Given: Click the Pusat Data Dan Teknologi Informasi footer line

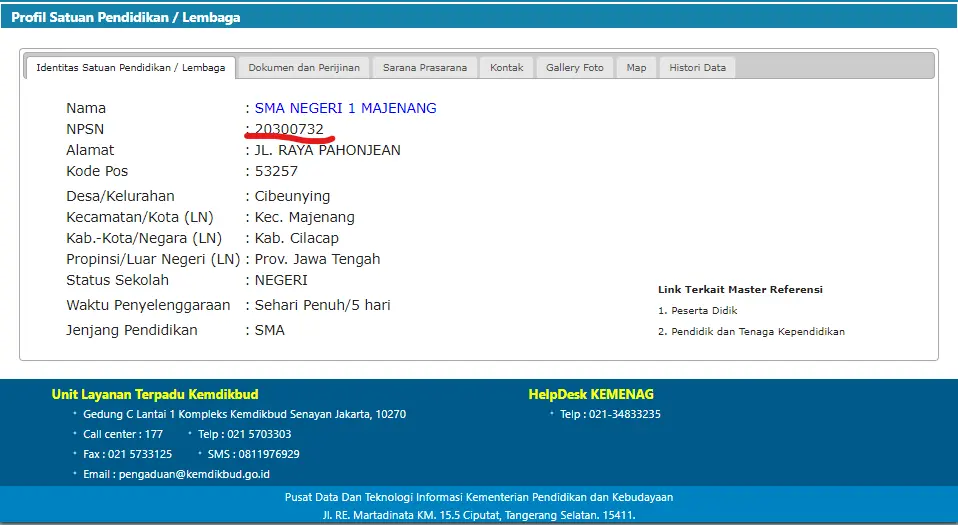Looking at the screenshot, I should click(479, 497).
